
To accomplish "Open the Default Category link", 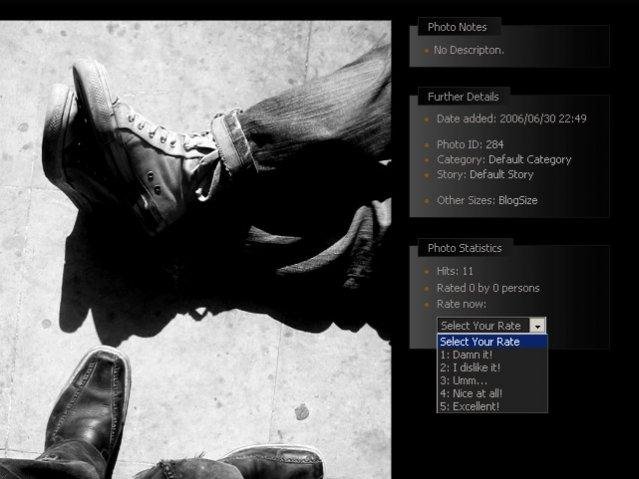I will (x=529, y=159).
